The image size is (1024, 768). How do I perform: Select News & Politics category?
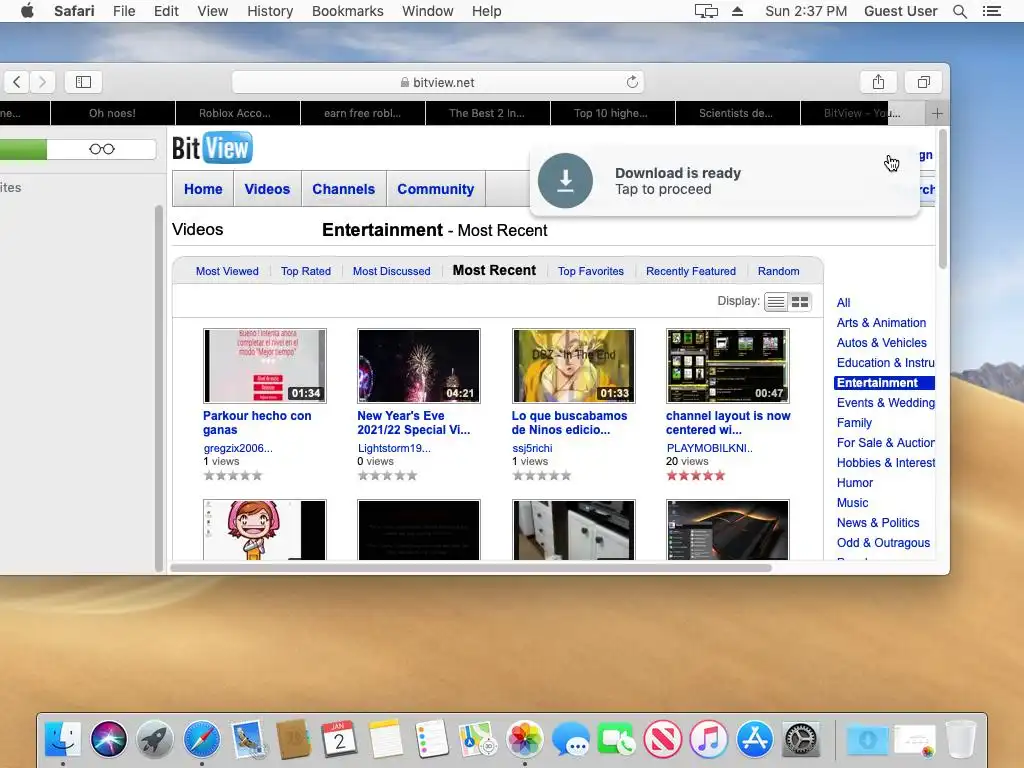click(878, 523)
